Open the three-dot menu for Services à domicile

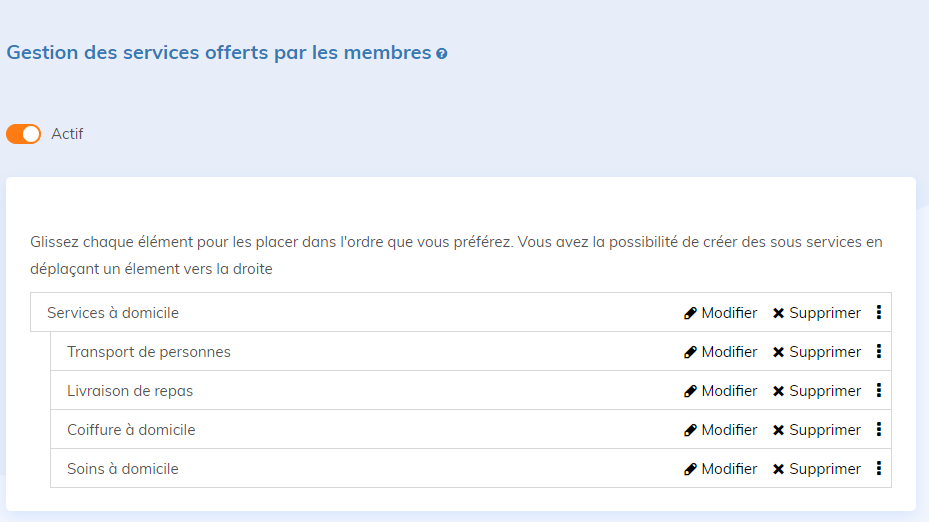878,313
